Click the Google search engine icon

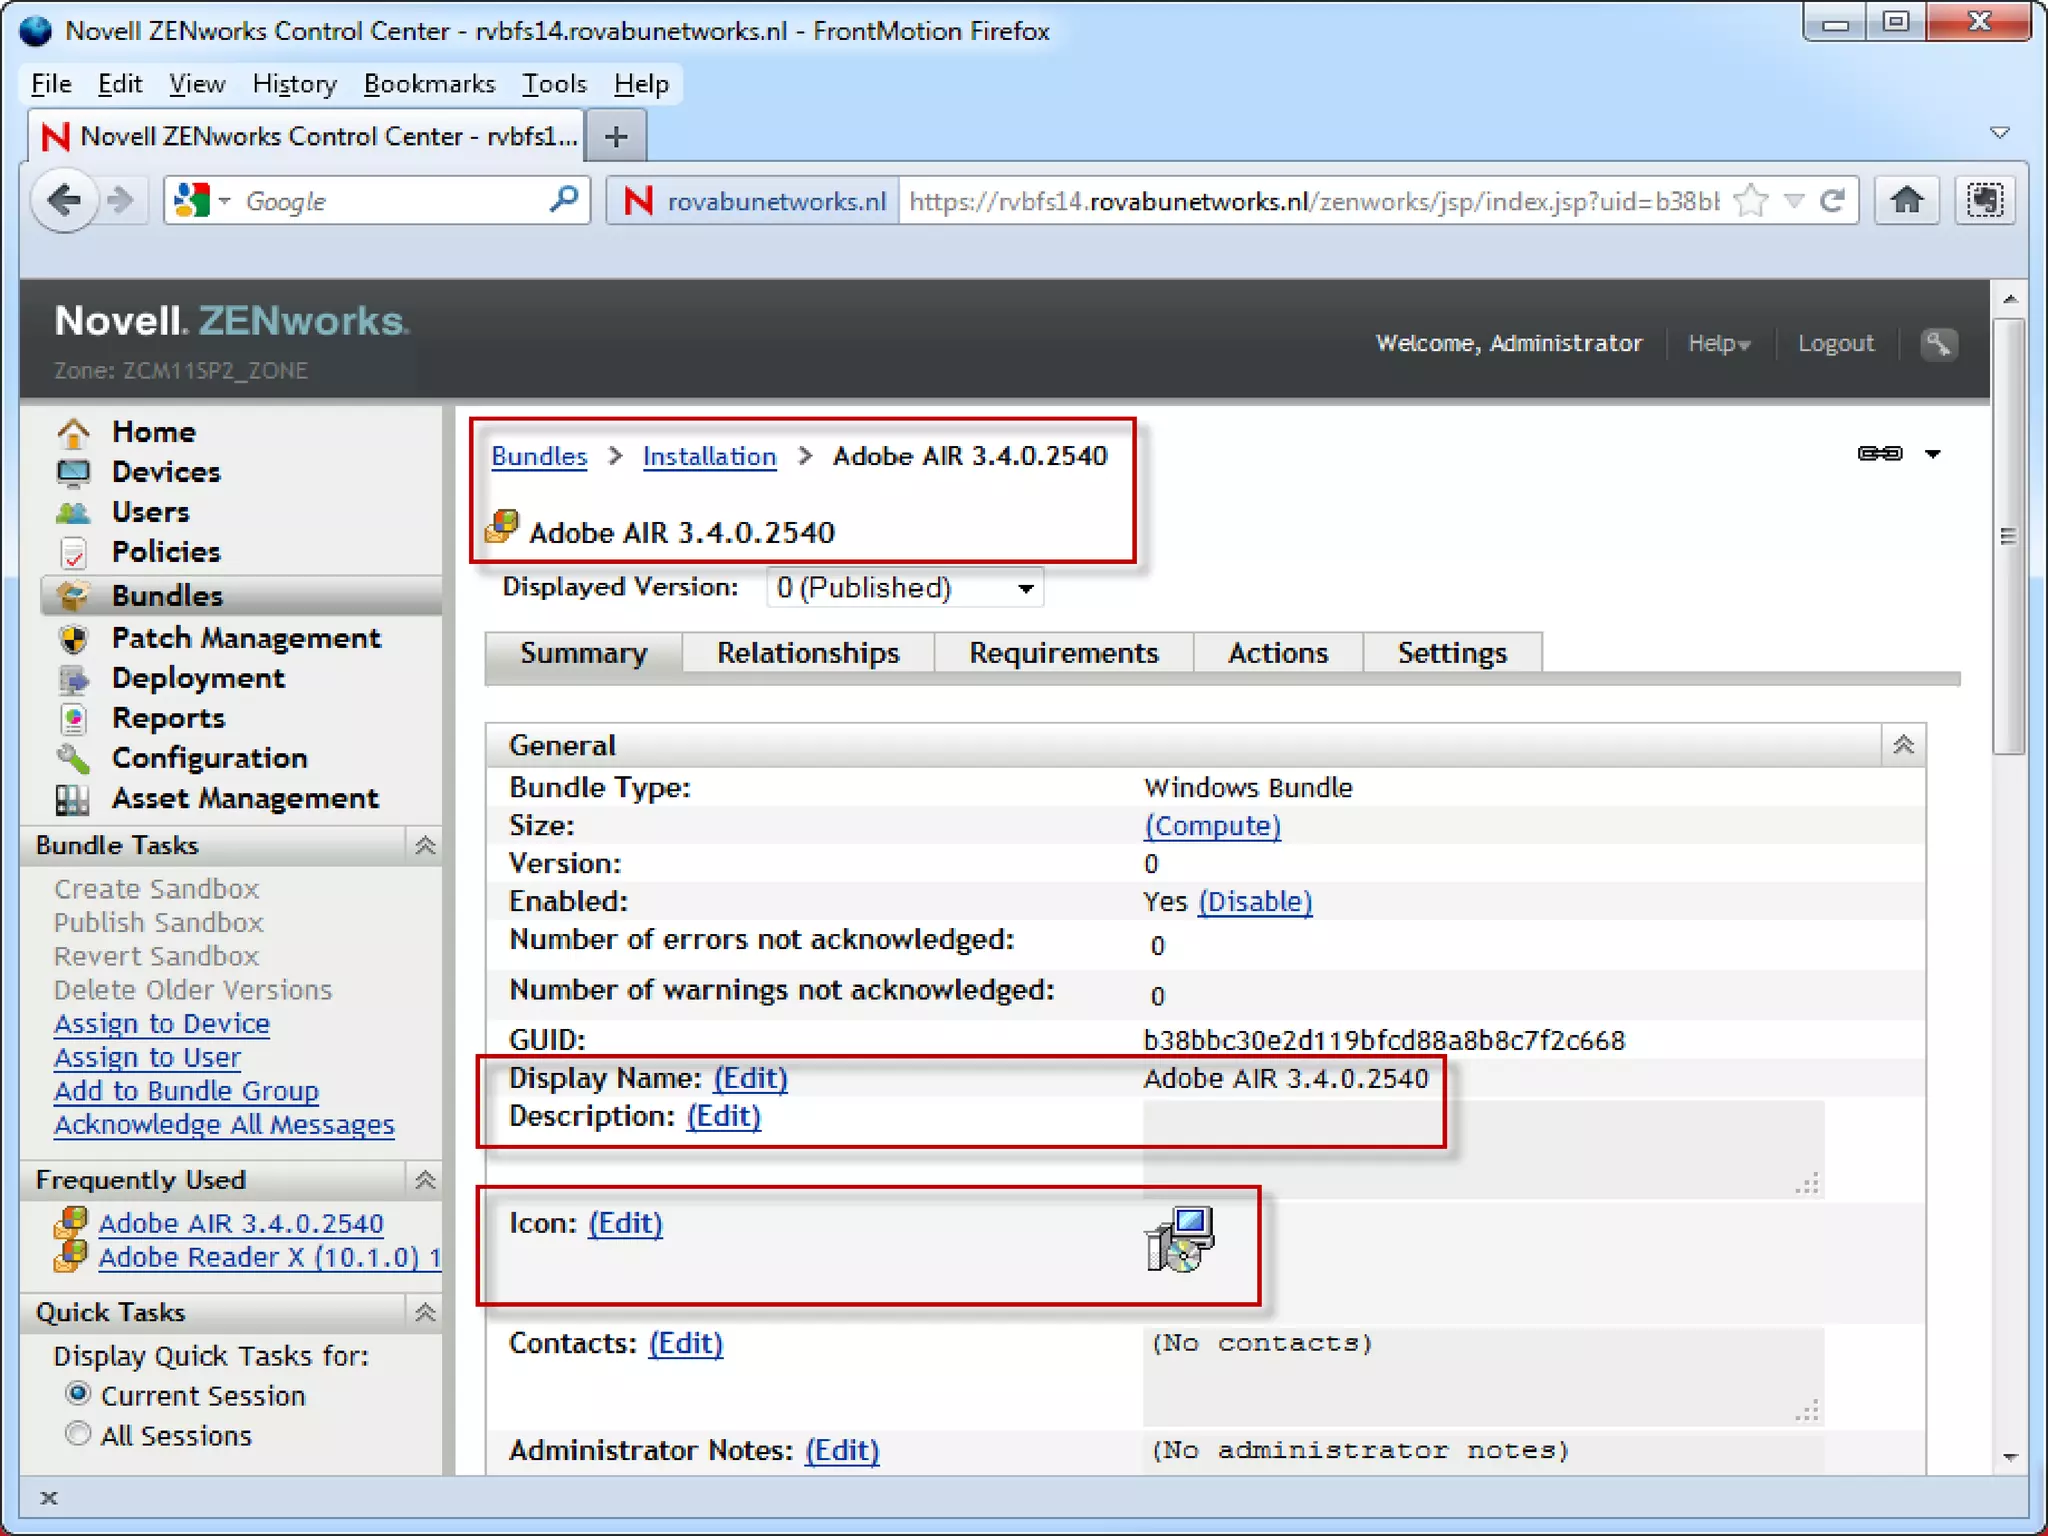click(191, 200)
